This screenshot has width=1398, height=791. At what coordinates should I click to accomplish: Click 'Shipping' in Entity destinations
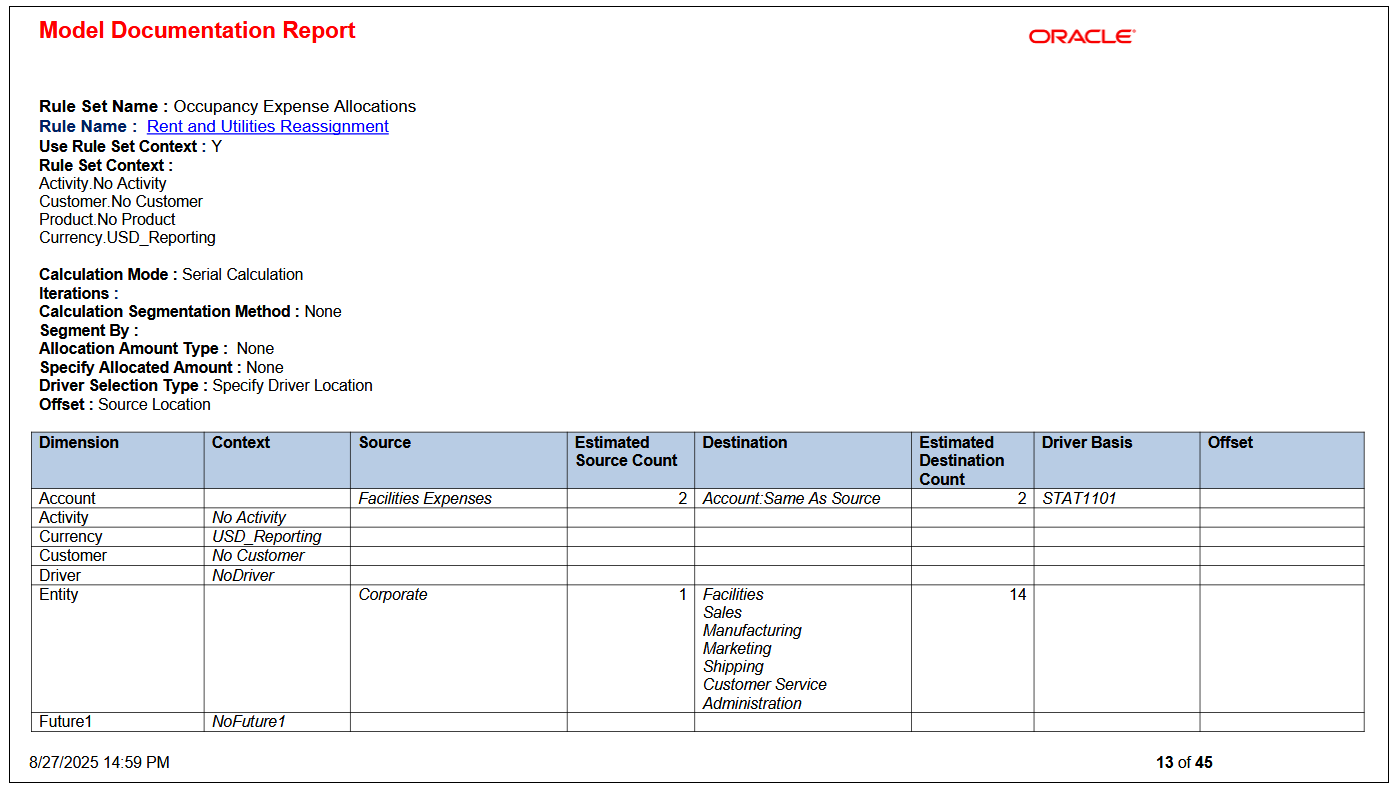click(x=733, y=666)
